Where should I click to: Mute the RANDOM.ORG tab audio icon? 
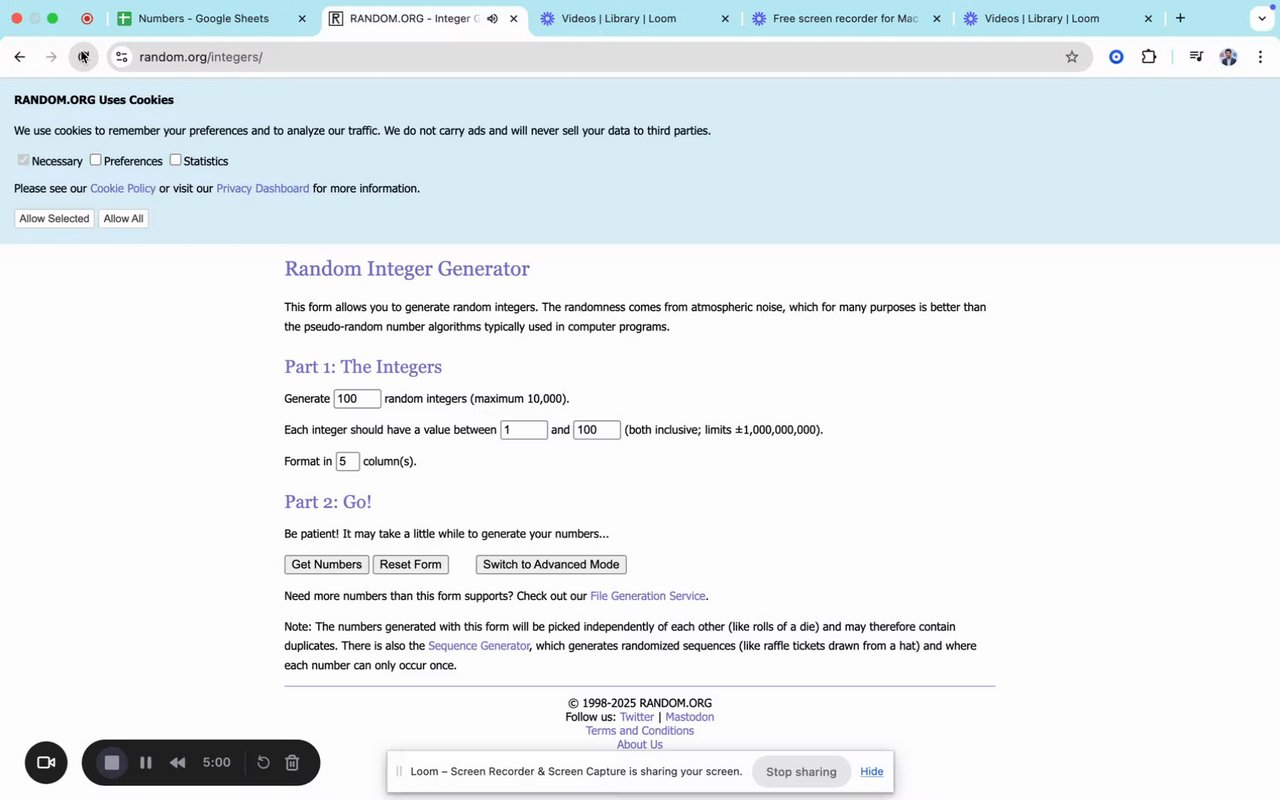(x=492, y=18)
